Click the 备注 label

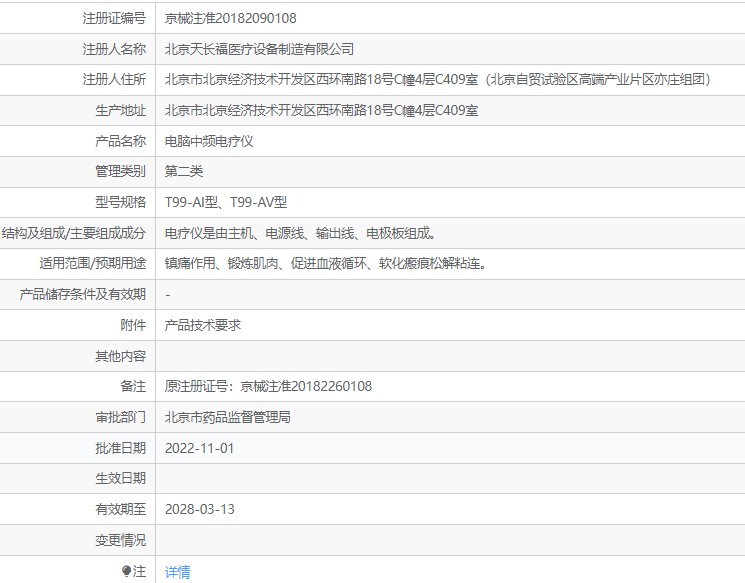tap(133, 386)
